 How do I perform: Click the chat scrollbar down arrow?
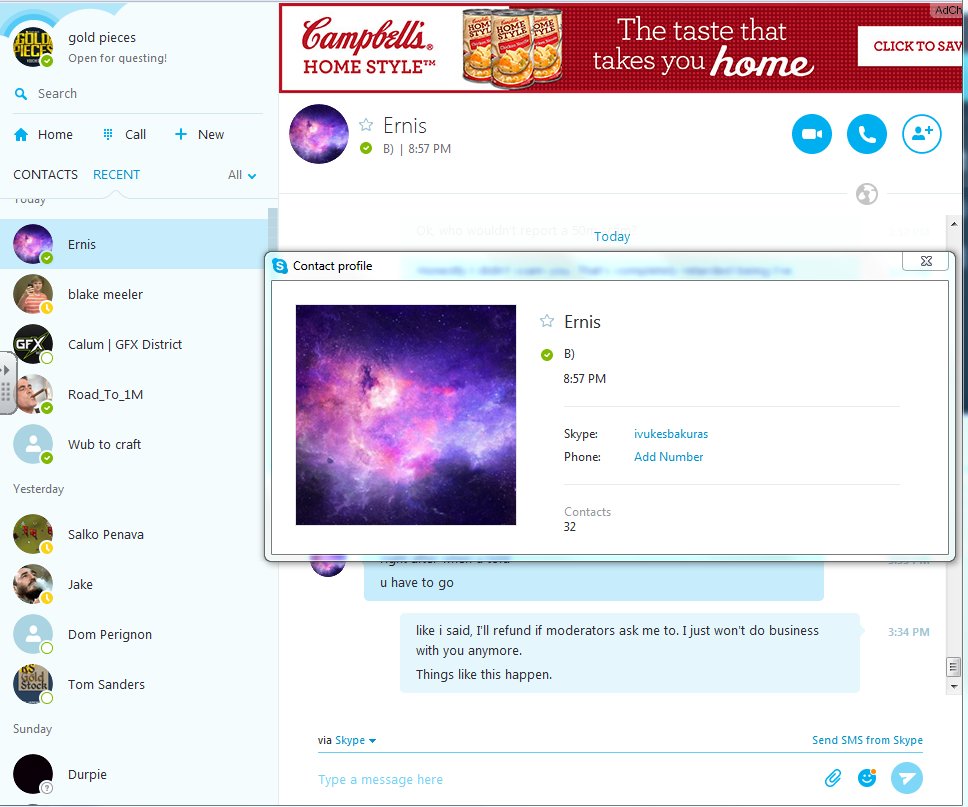pyautogui.click(x=954, y=687)
